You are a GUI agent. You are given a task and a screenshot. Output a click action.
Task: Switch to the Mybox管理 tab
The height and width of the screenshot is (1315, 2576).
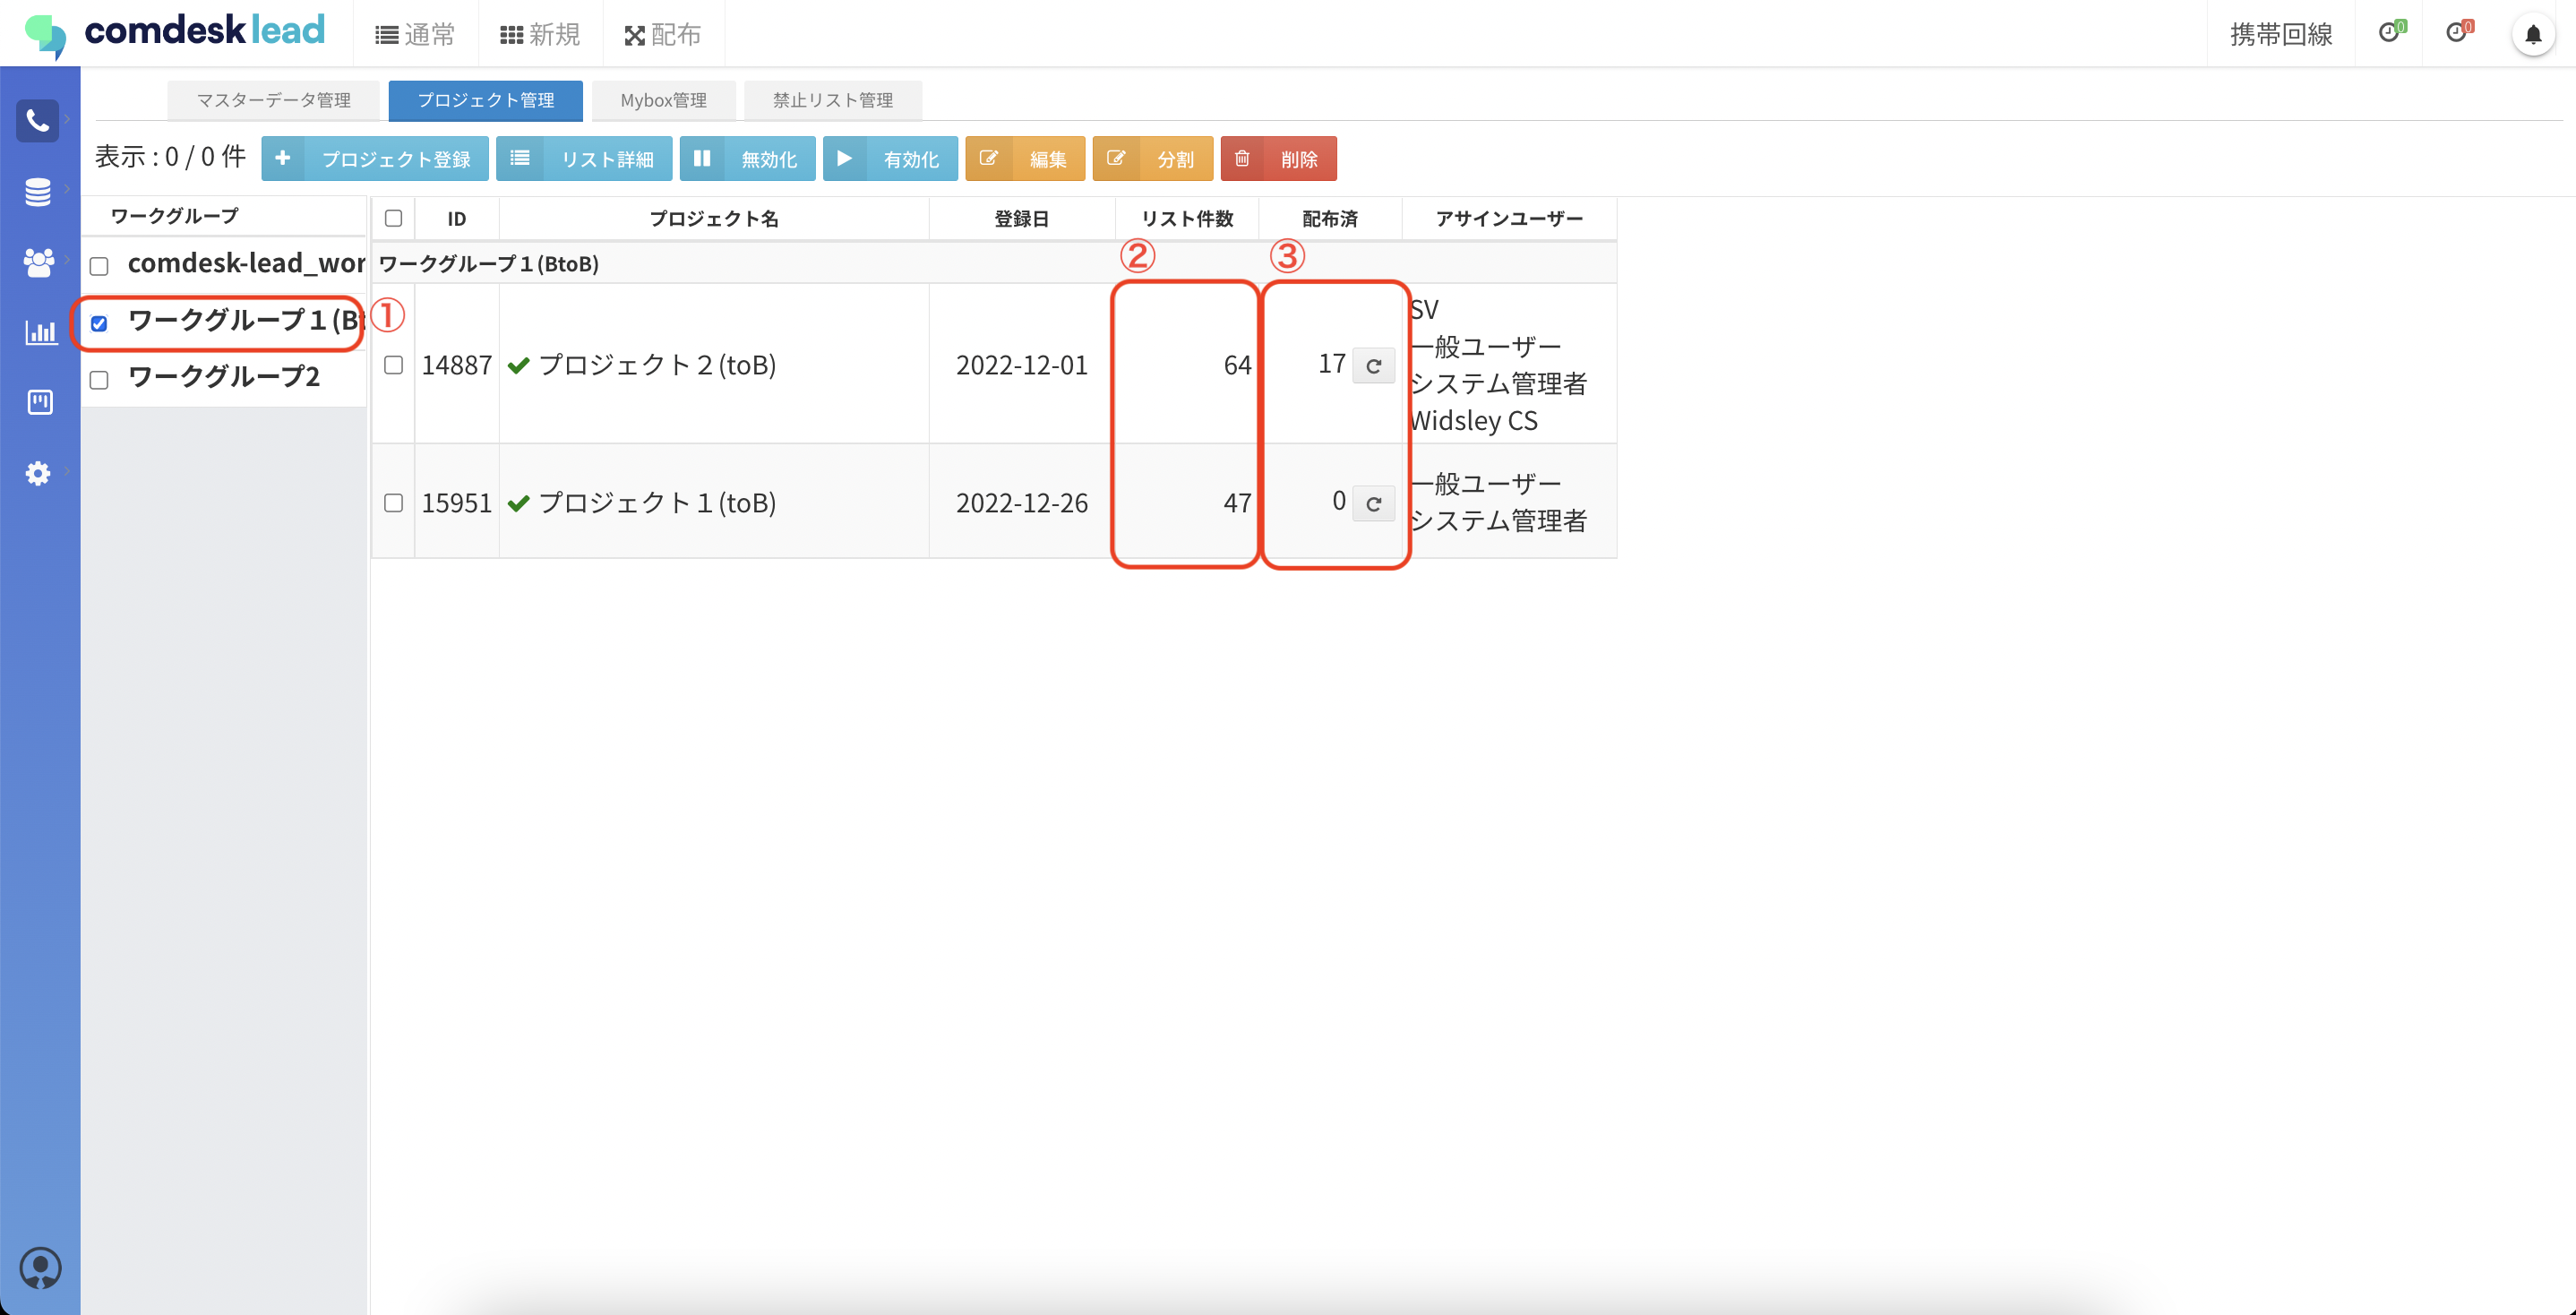click(663, 100)
